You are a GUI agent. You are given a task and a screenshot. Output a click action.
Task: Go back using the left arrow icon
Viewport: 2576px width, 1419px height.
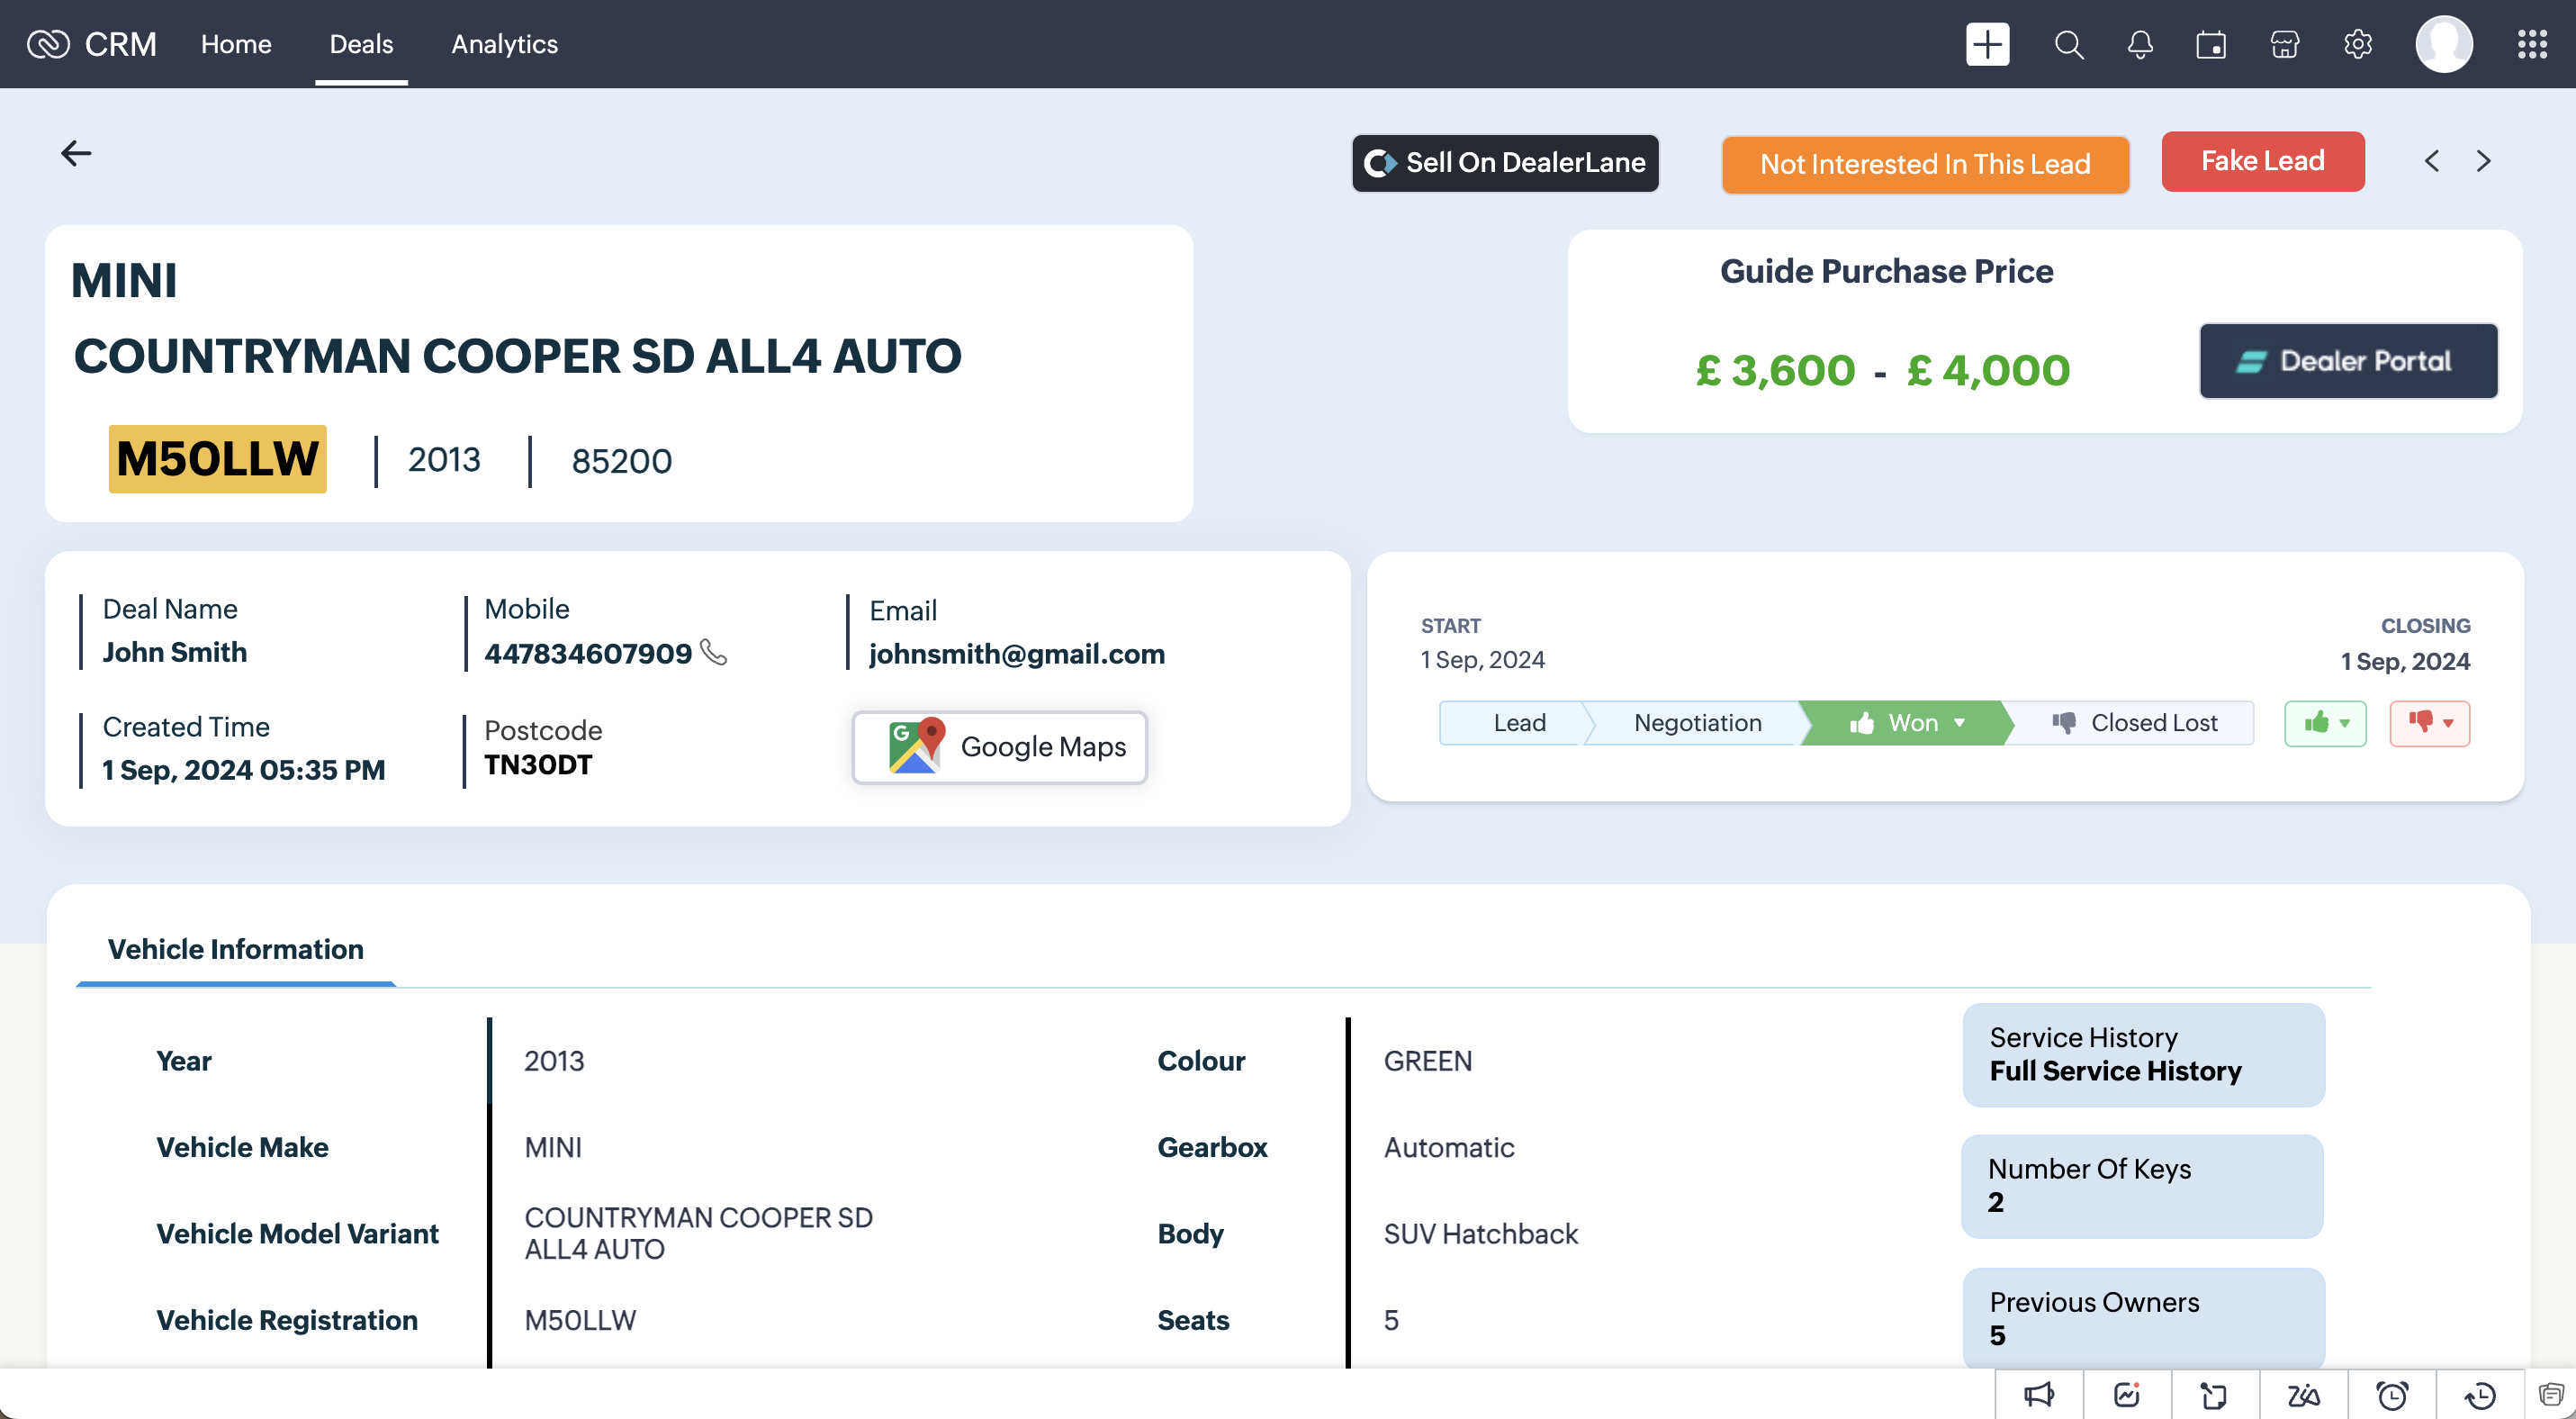click(x=76, y=153)
